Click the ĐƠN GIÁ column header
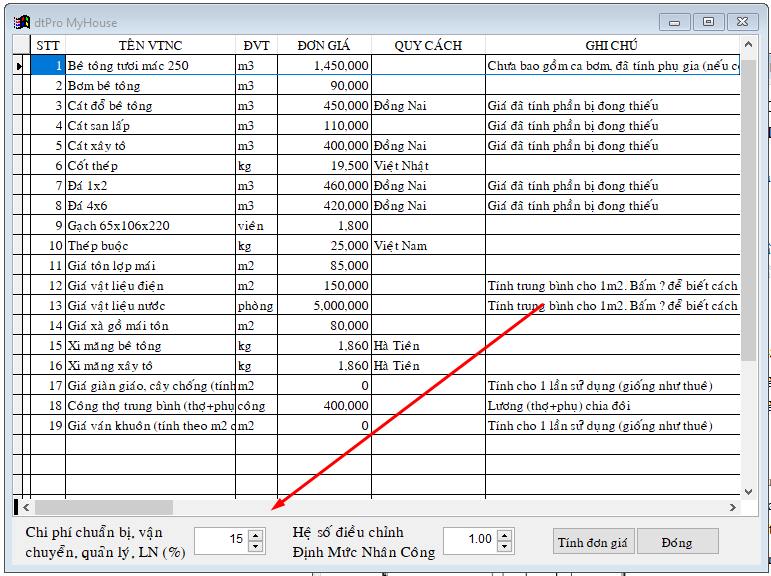 tap(323, 45)
